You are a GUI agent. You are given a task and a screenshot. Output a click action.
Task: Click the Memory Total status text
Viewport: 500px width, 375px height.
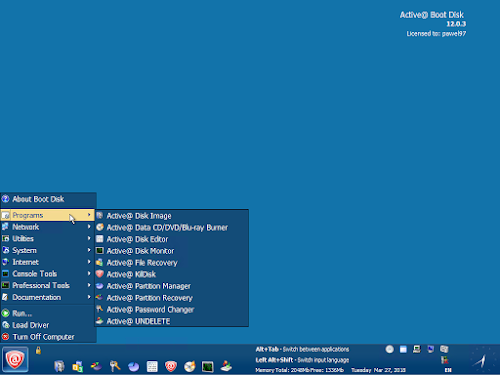click(299, 370)
